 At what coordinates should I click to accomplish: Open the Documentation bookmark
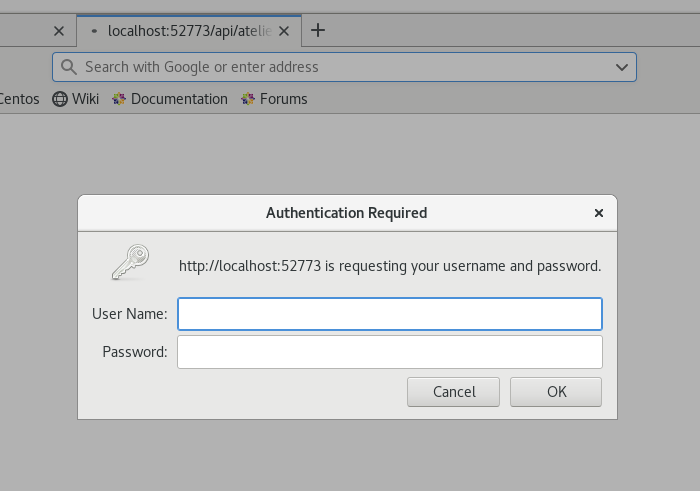[x=170, y=99]
